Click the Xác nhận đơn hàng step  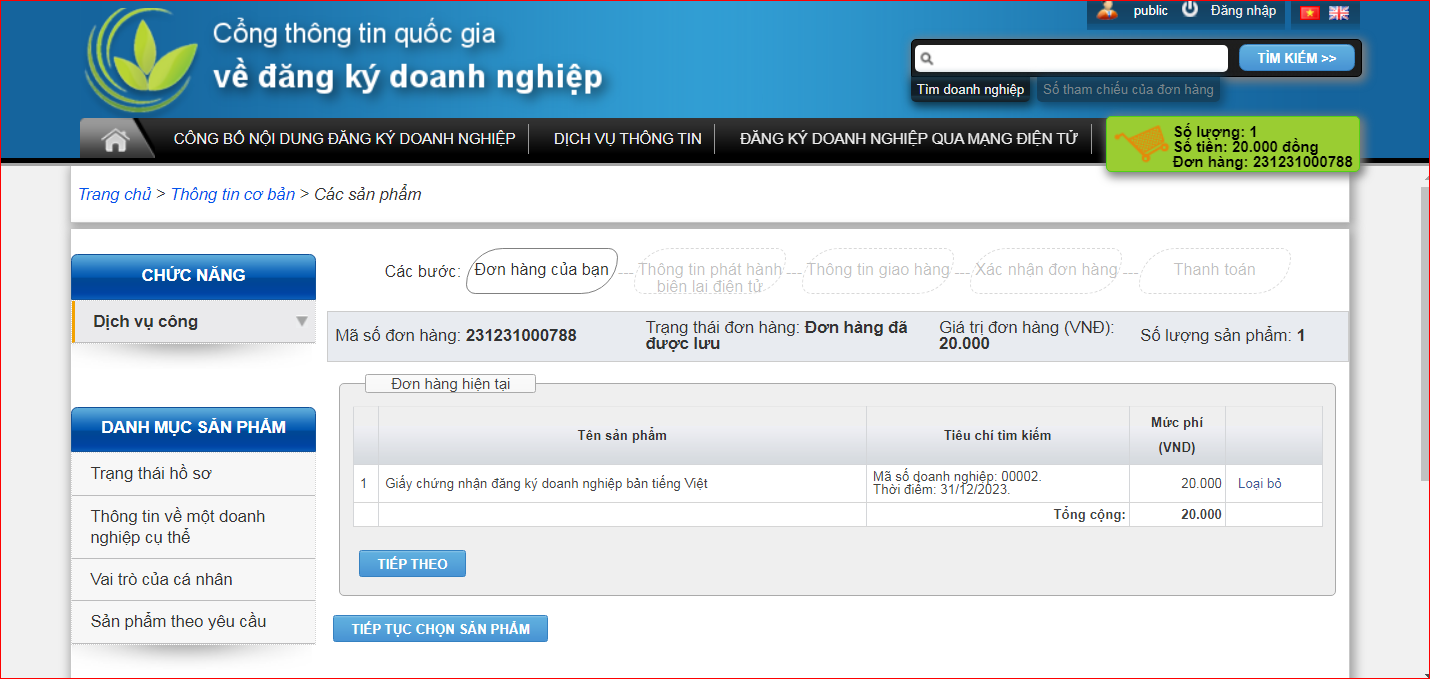1046,270
